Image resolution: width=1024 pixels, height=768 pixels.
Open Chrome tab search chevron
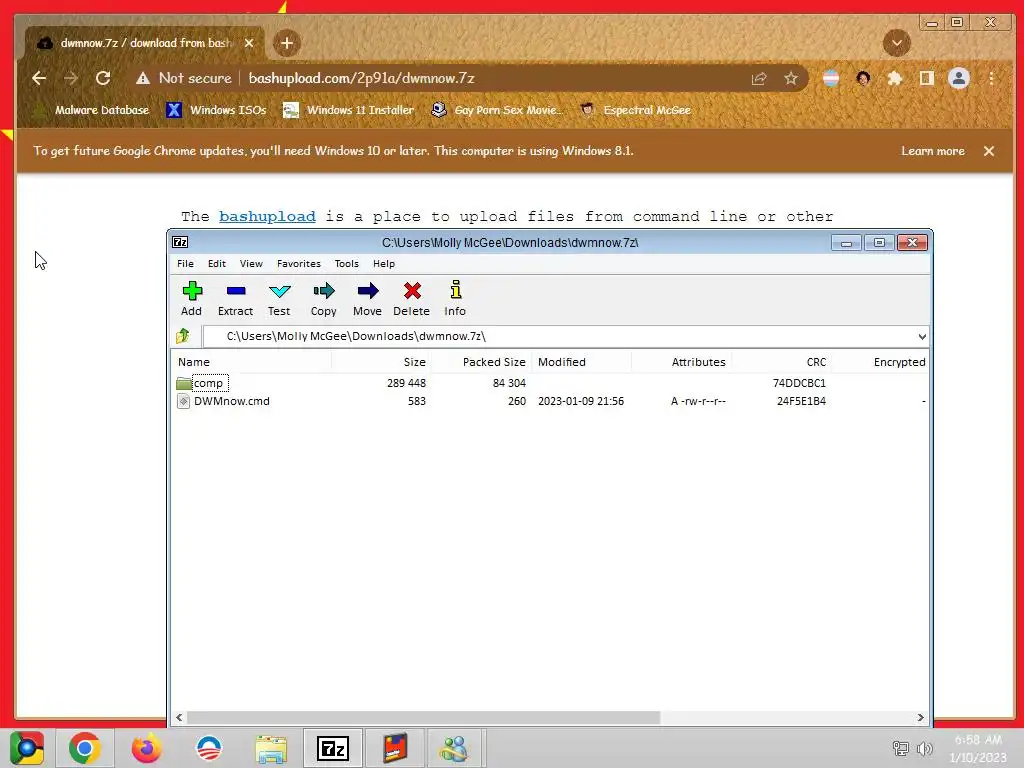[x=897, y=43]
